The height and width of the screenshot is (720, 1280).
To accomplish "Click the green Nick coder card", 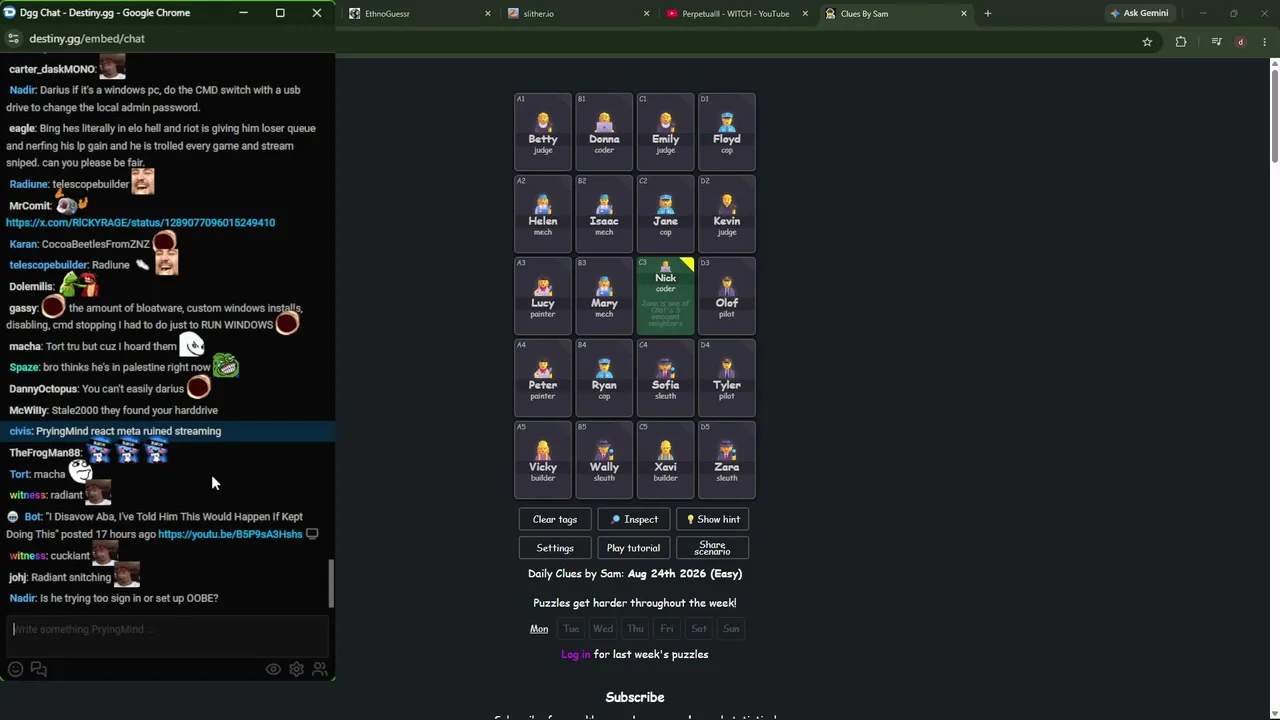I will pos(665,295).
